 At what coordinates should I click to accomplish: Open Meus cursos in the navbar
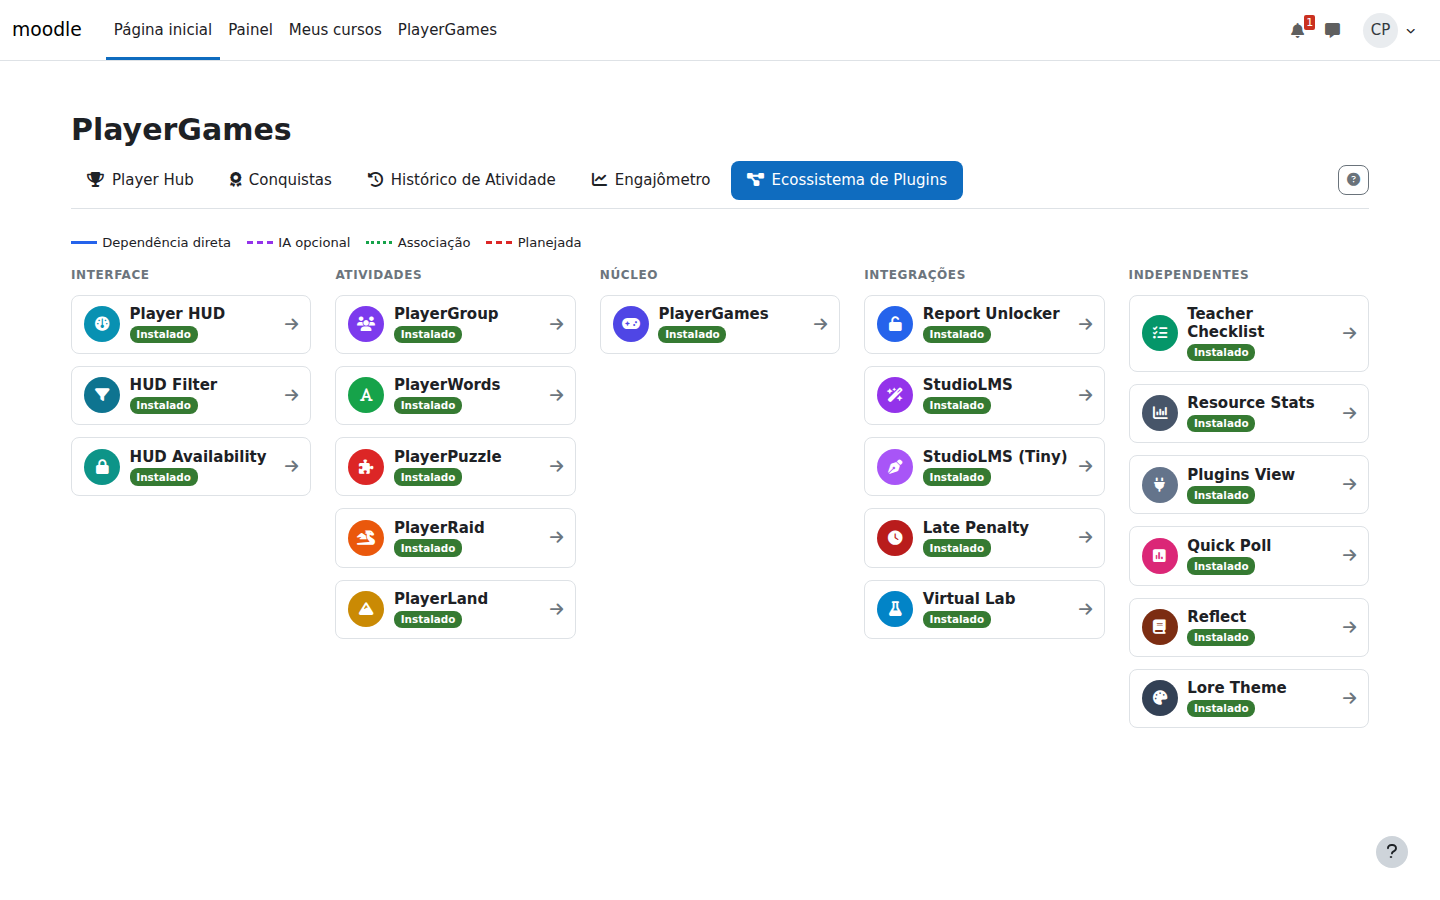335,30
